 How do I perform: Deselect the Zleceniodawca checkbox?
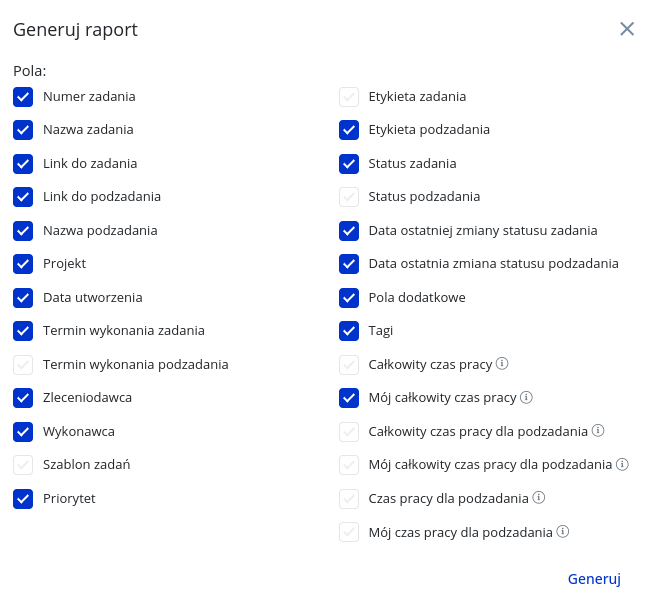click(23, 398)
